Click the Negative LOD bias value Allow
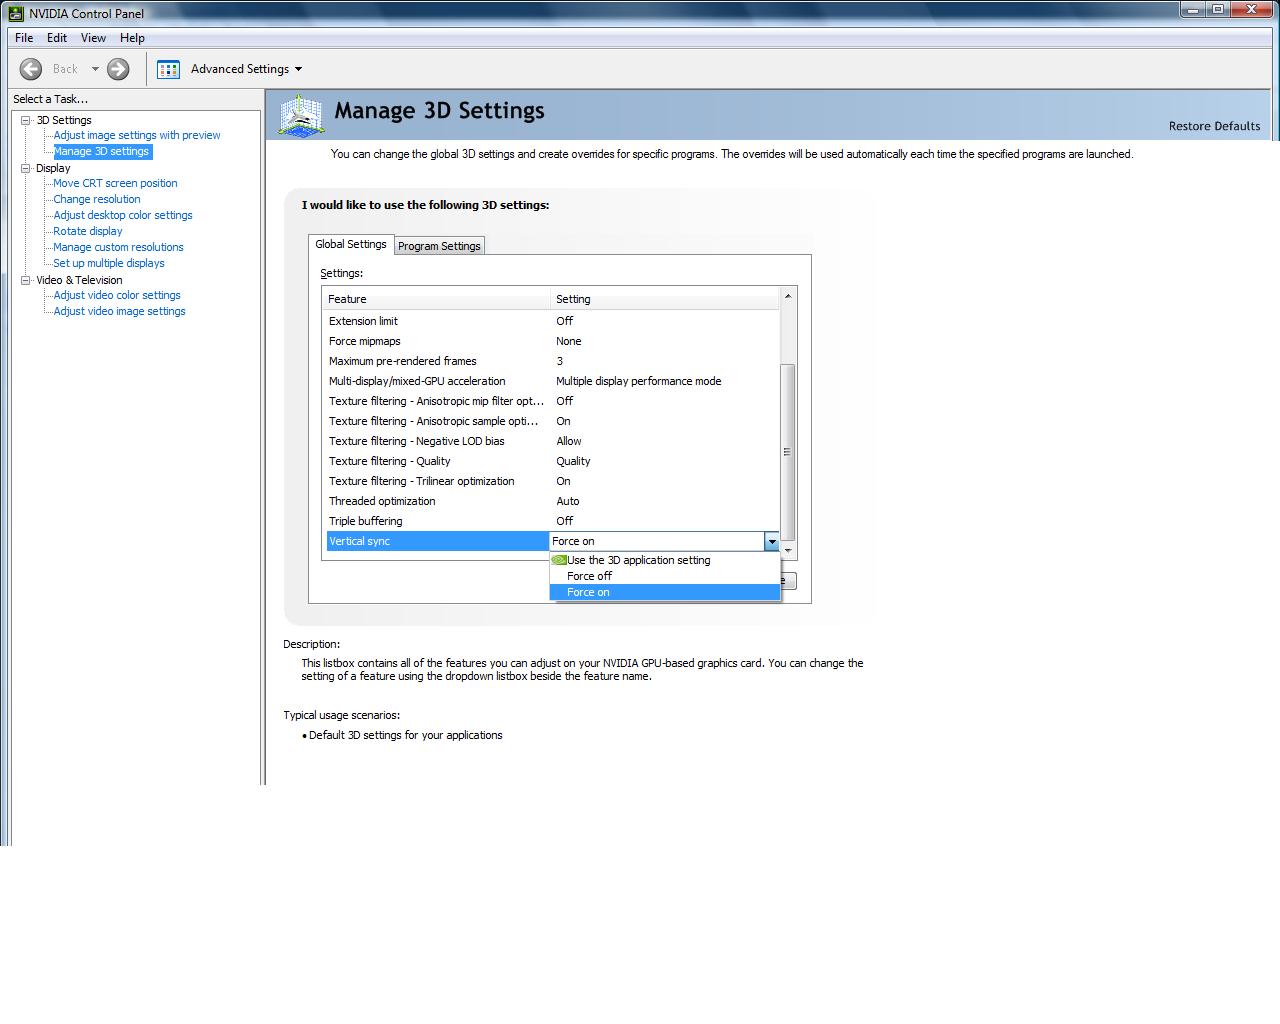Viewport: 1280px width, 1024px height. point(568,441)
